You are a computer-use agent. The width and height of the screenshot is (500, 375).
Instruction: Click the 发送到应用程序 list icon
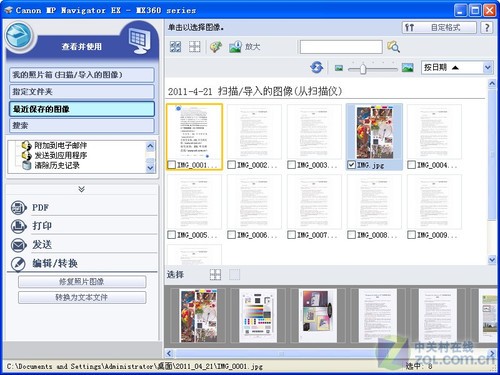pos(26,155)
